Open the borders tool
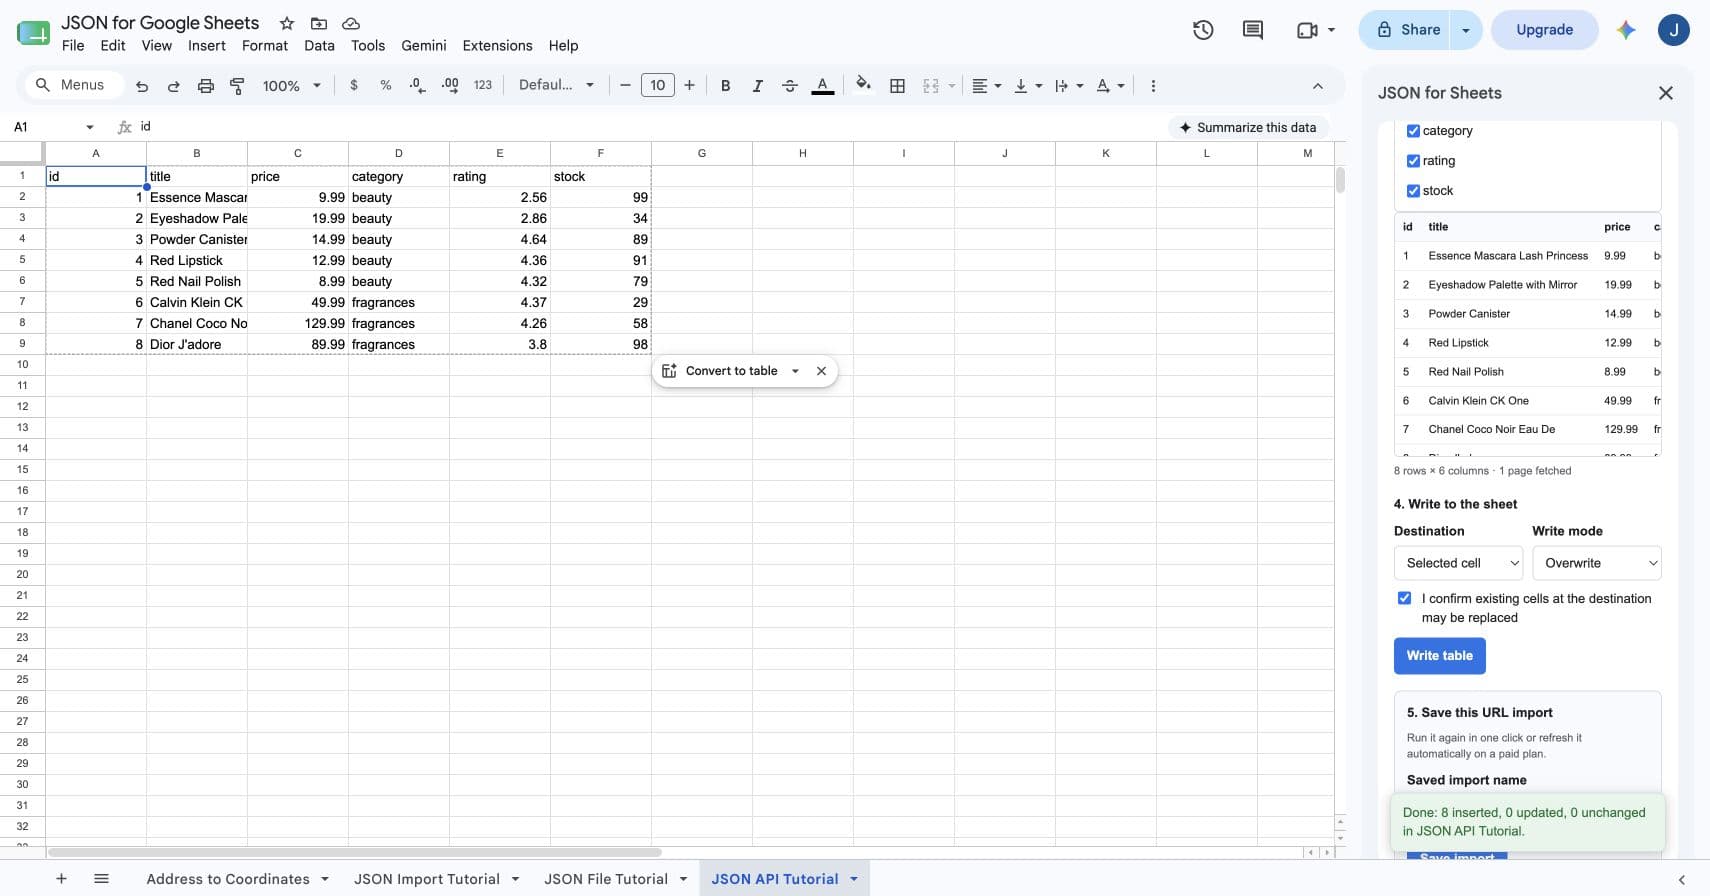The image size is (1710, 896). tap(898, 86)
